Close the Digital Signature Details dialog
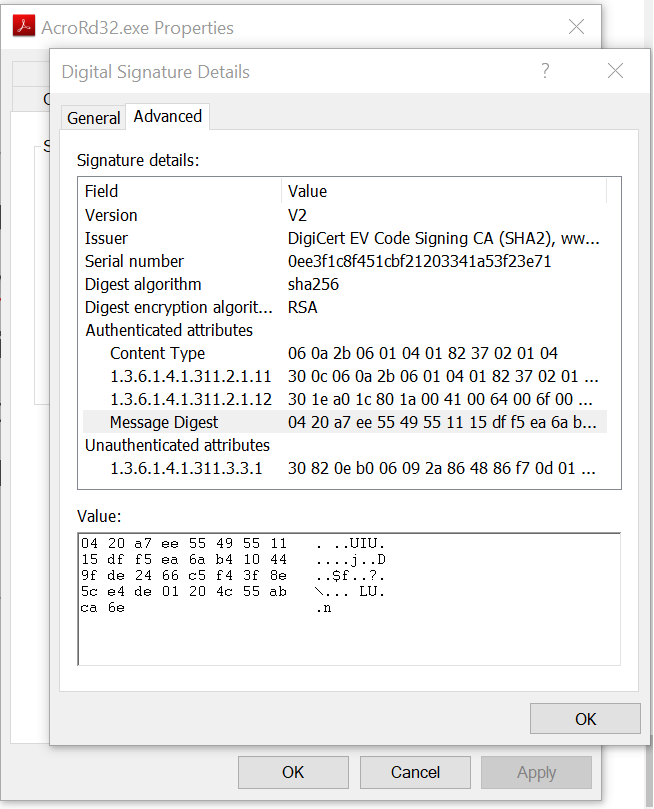Viewport: 654px width, 809px height. pos(615,71)
